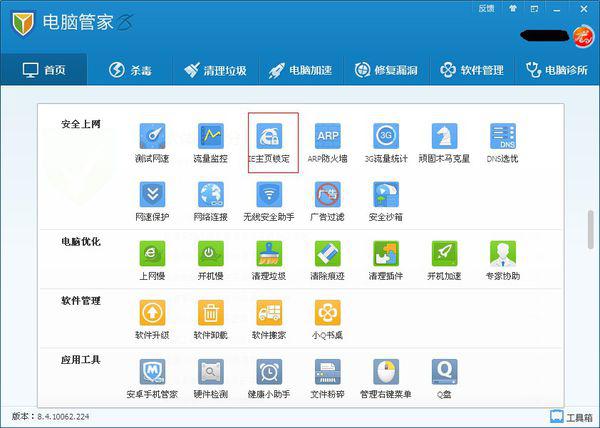Open the 电脑诊所 PC clinic tab
Screen dimensions: 600x428
(x=557, y=70)
